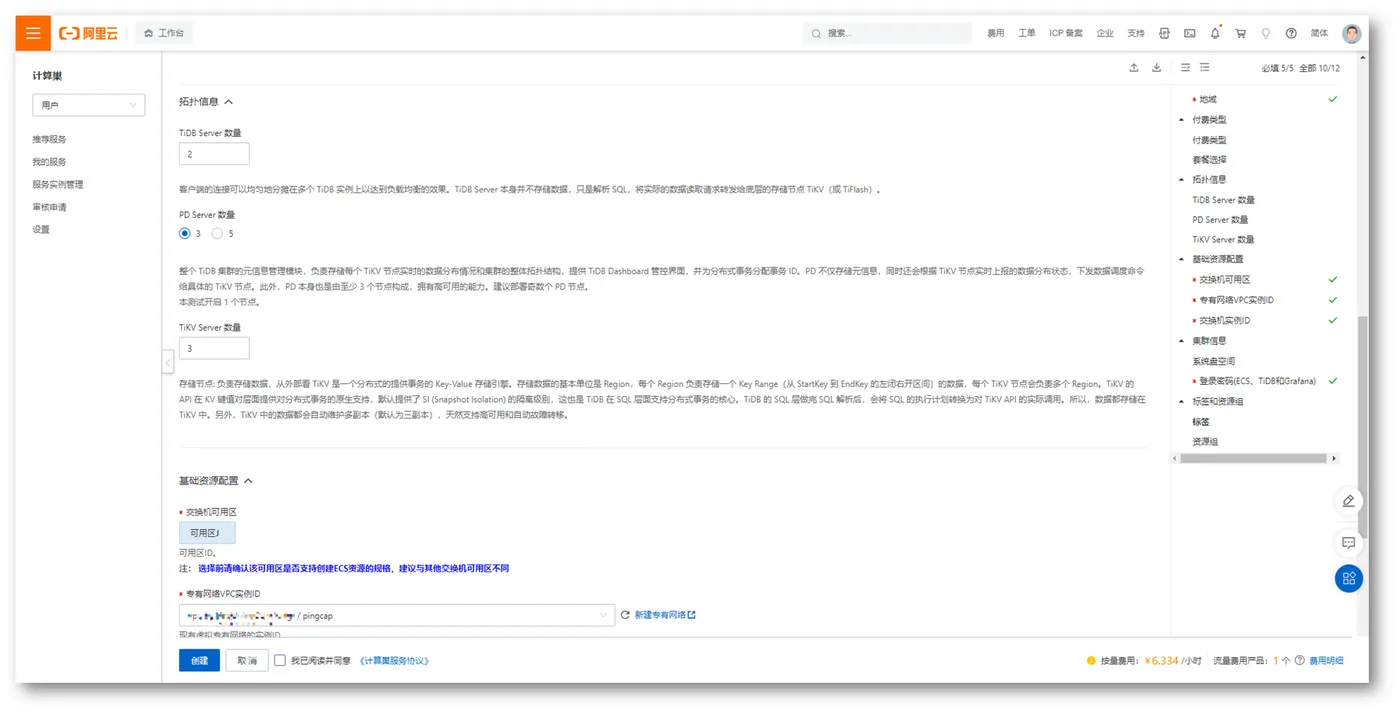Click the outline horizontal scrollbar right arrow

[1333, 458]
